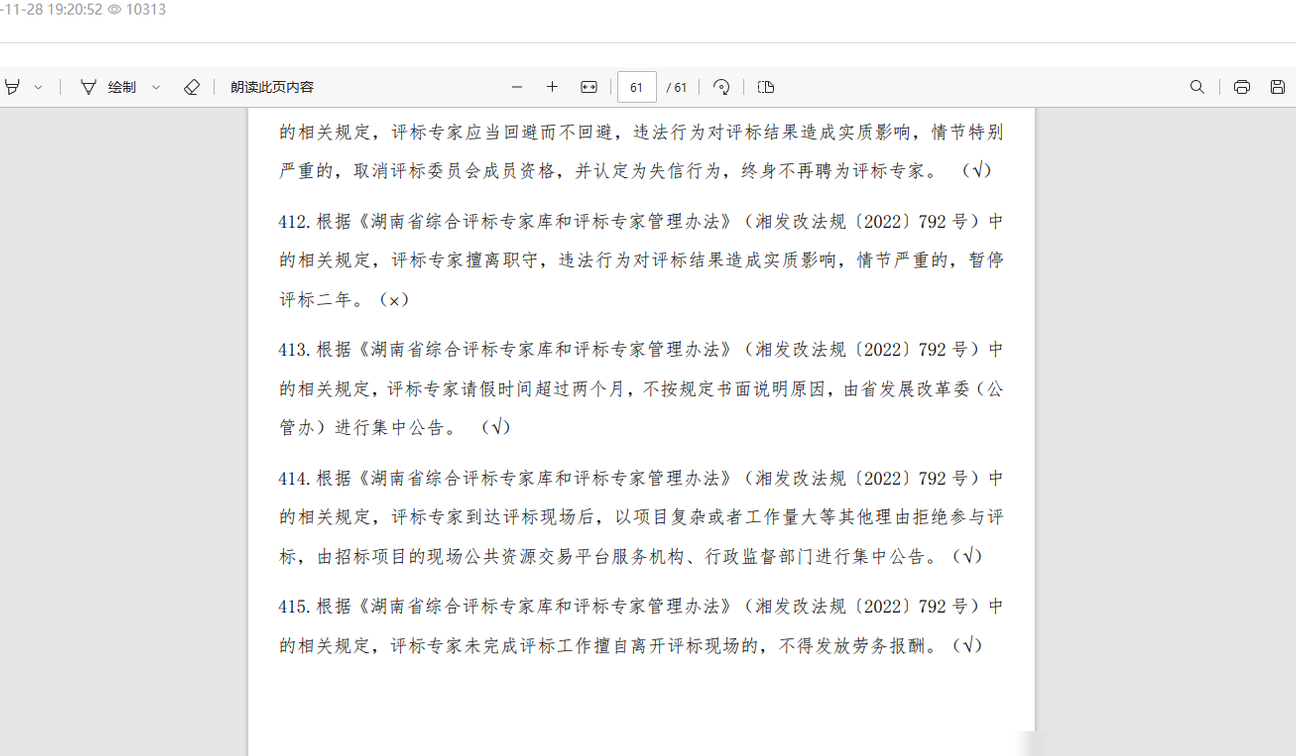Open the 绘制 draw options dropdown arrow
Image resolution: width=1296 pixels, height=756 pixels.
[x=156, y=87]
